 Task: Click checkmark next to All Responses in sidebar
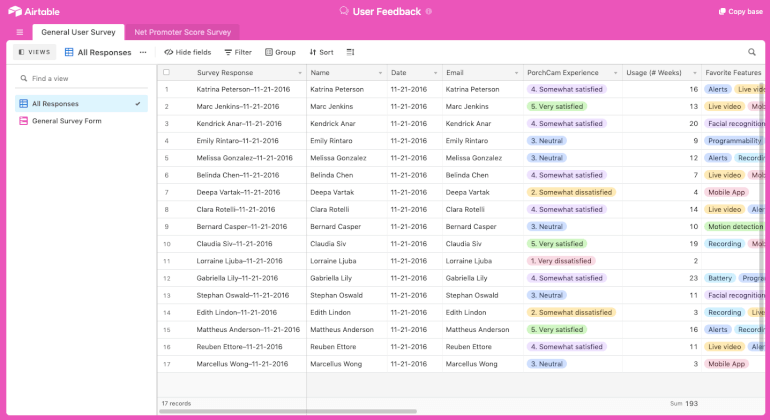pyautogui.click(x=138, y=104)
